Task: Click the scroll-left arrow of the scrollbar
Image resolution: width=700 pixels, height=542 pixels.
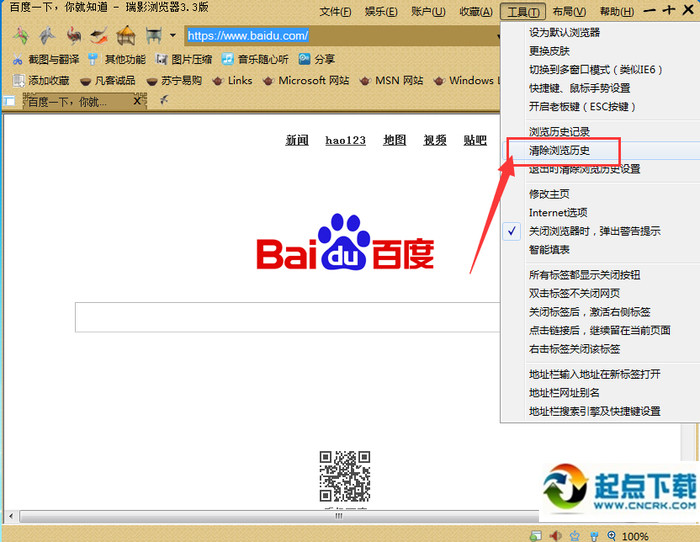Action: tap(11, 517)
